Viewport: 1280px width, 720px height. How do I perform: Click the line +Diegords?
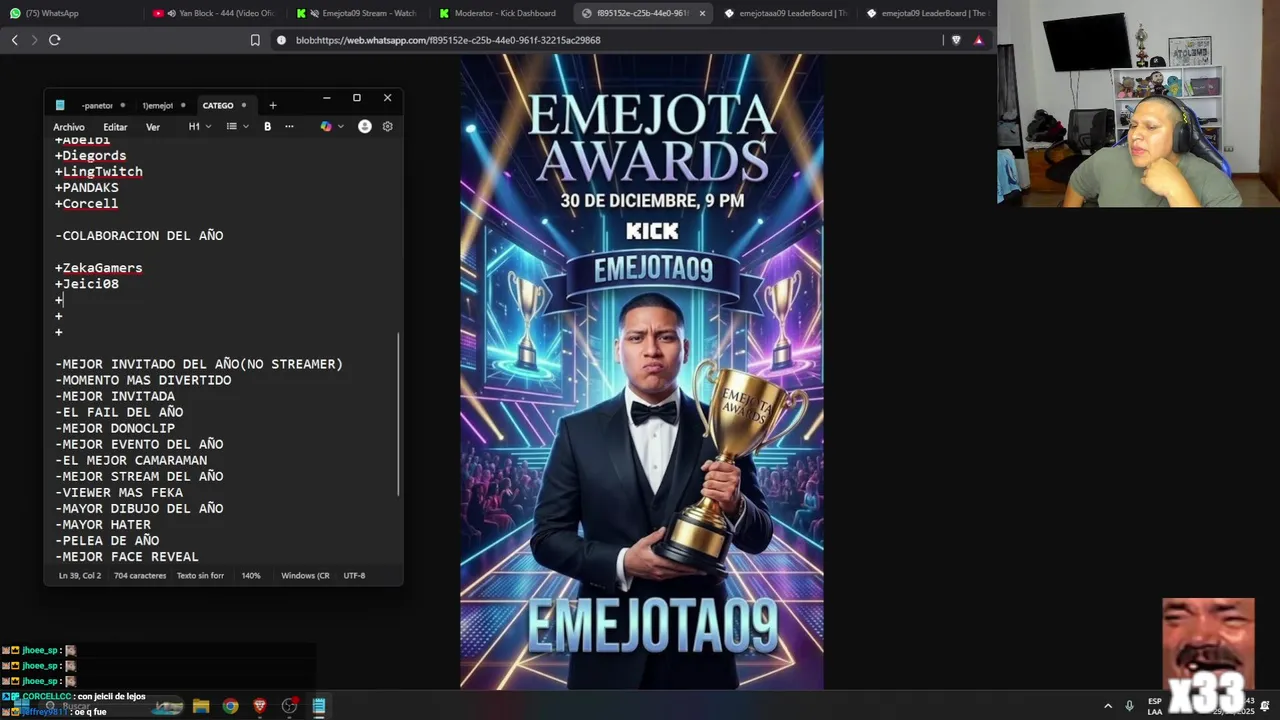click(x=90, y=156)
